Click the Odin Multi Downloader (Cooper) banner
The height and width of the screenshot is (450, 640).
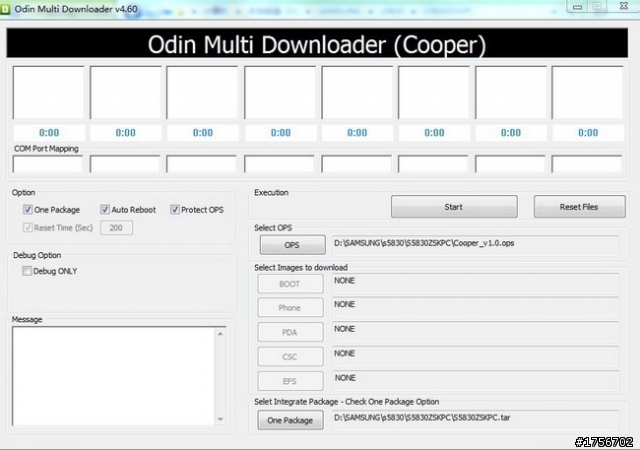pyautogui.click(x=317, y=43)
